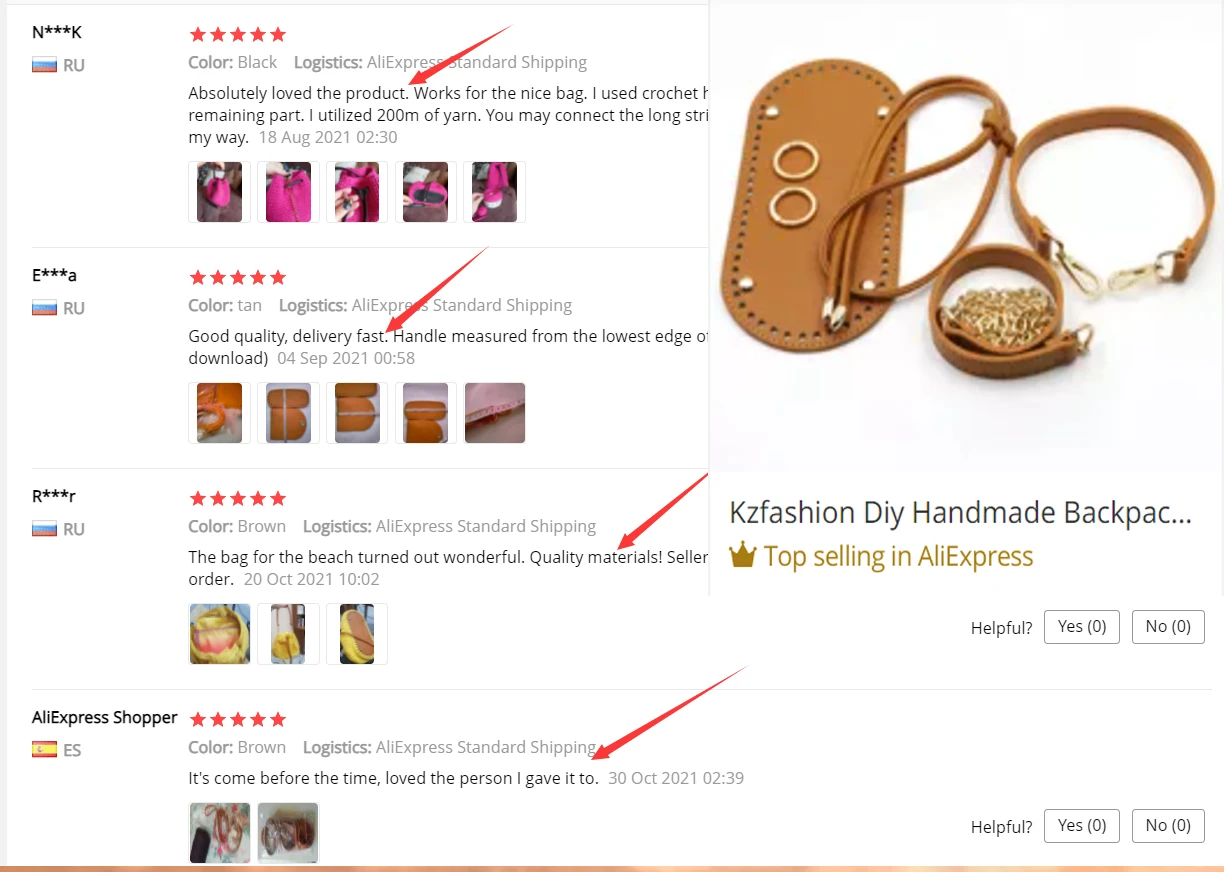Vote Yes (0) on R***r's review

[x=1082, y=627]
